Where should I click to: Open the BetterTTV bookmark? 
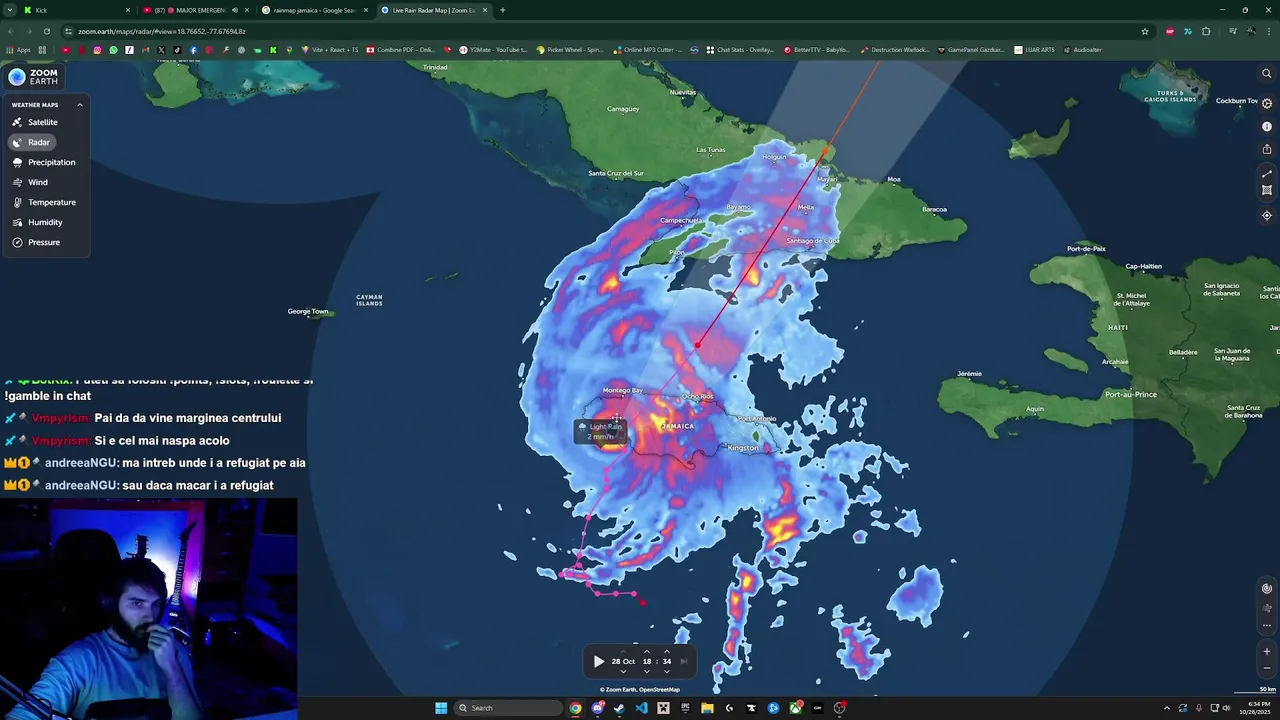tap(817, 50)
